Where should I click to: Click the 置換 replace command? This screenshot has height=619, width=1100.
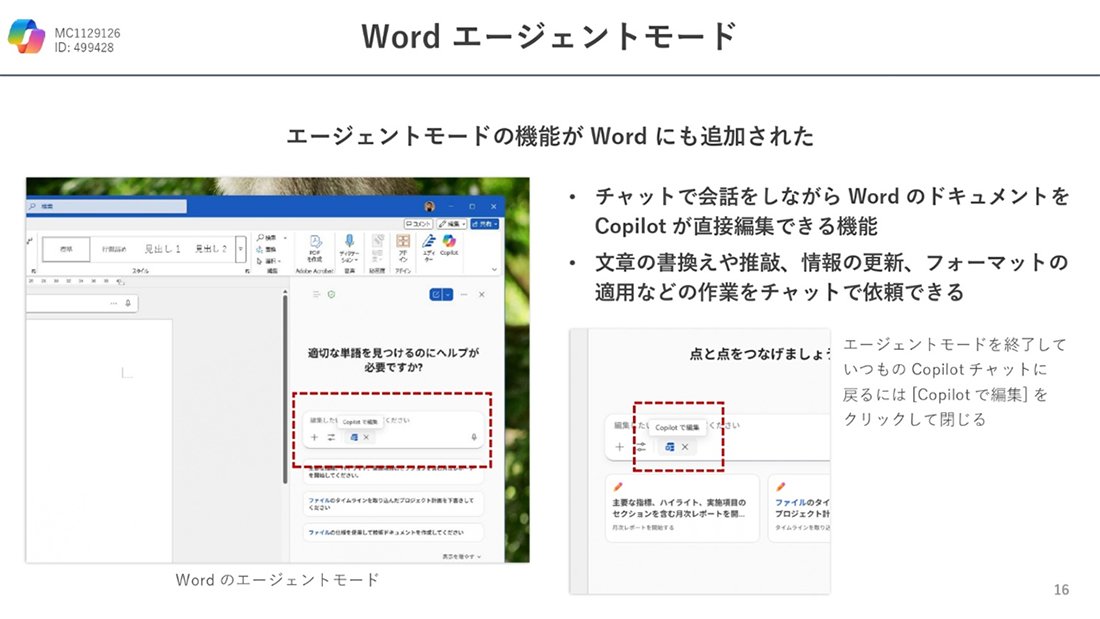click(x=267, y=249)
